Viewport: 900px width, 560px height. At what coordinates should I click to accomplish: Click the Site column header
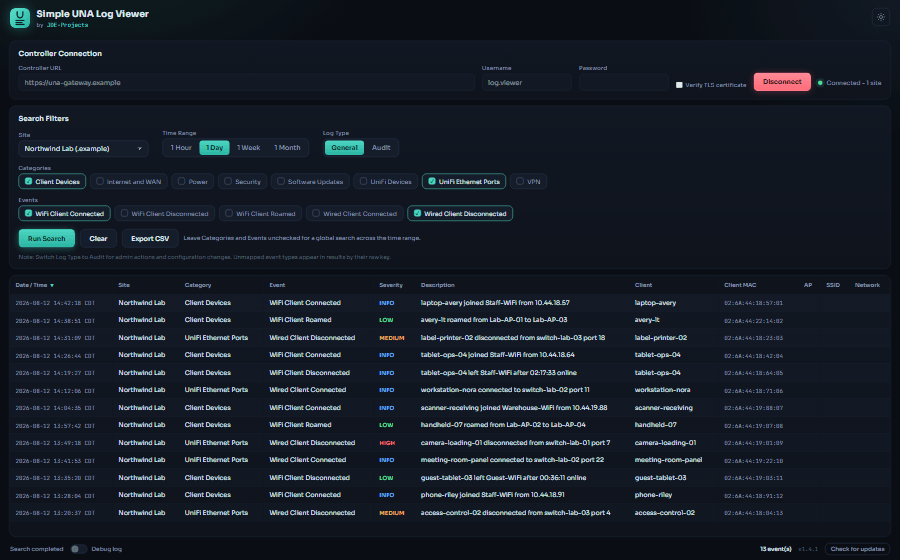click(124, 285)
